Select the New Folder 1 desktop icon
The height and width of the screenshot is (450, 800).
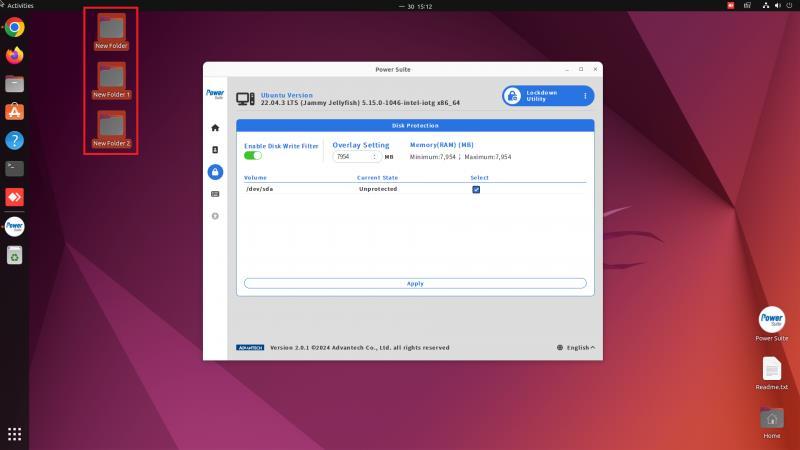[x=111, y=80]
